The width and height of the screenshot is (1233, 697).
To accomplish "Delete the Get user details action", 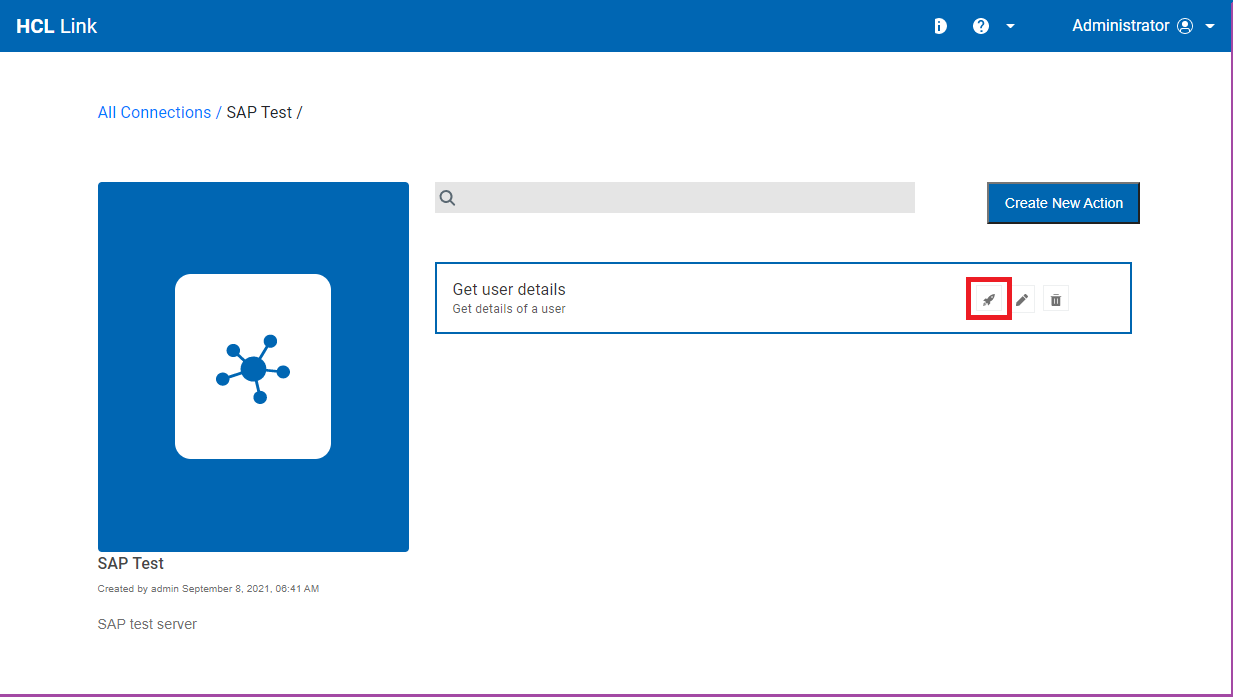I will [x=1056, y=299].
